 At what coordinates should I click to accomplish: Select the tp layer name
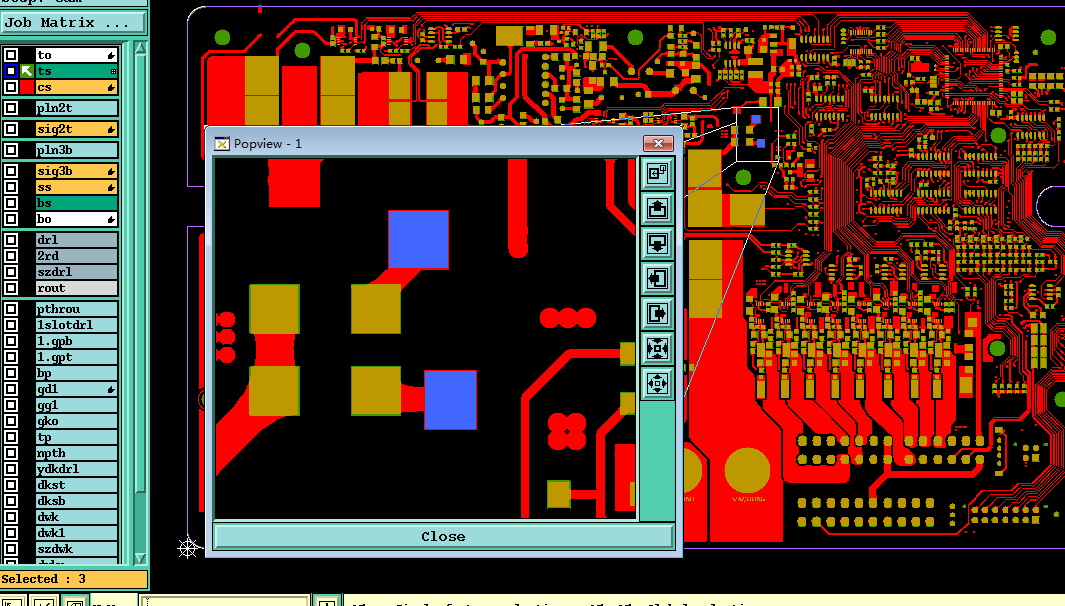coord(77,438)
